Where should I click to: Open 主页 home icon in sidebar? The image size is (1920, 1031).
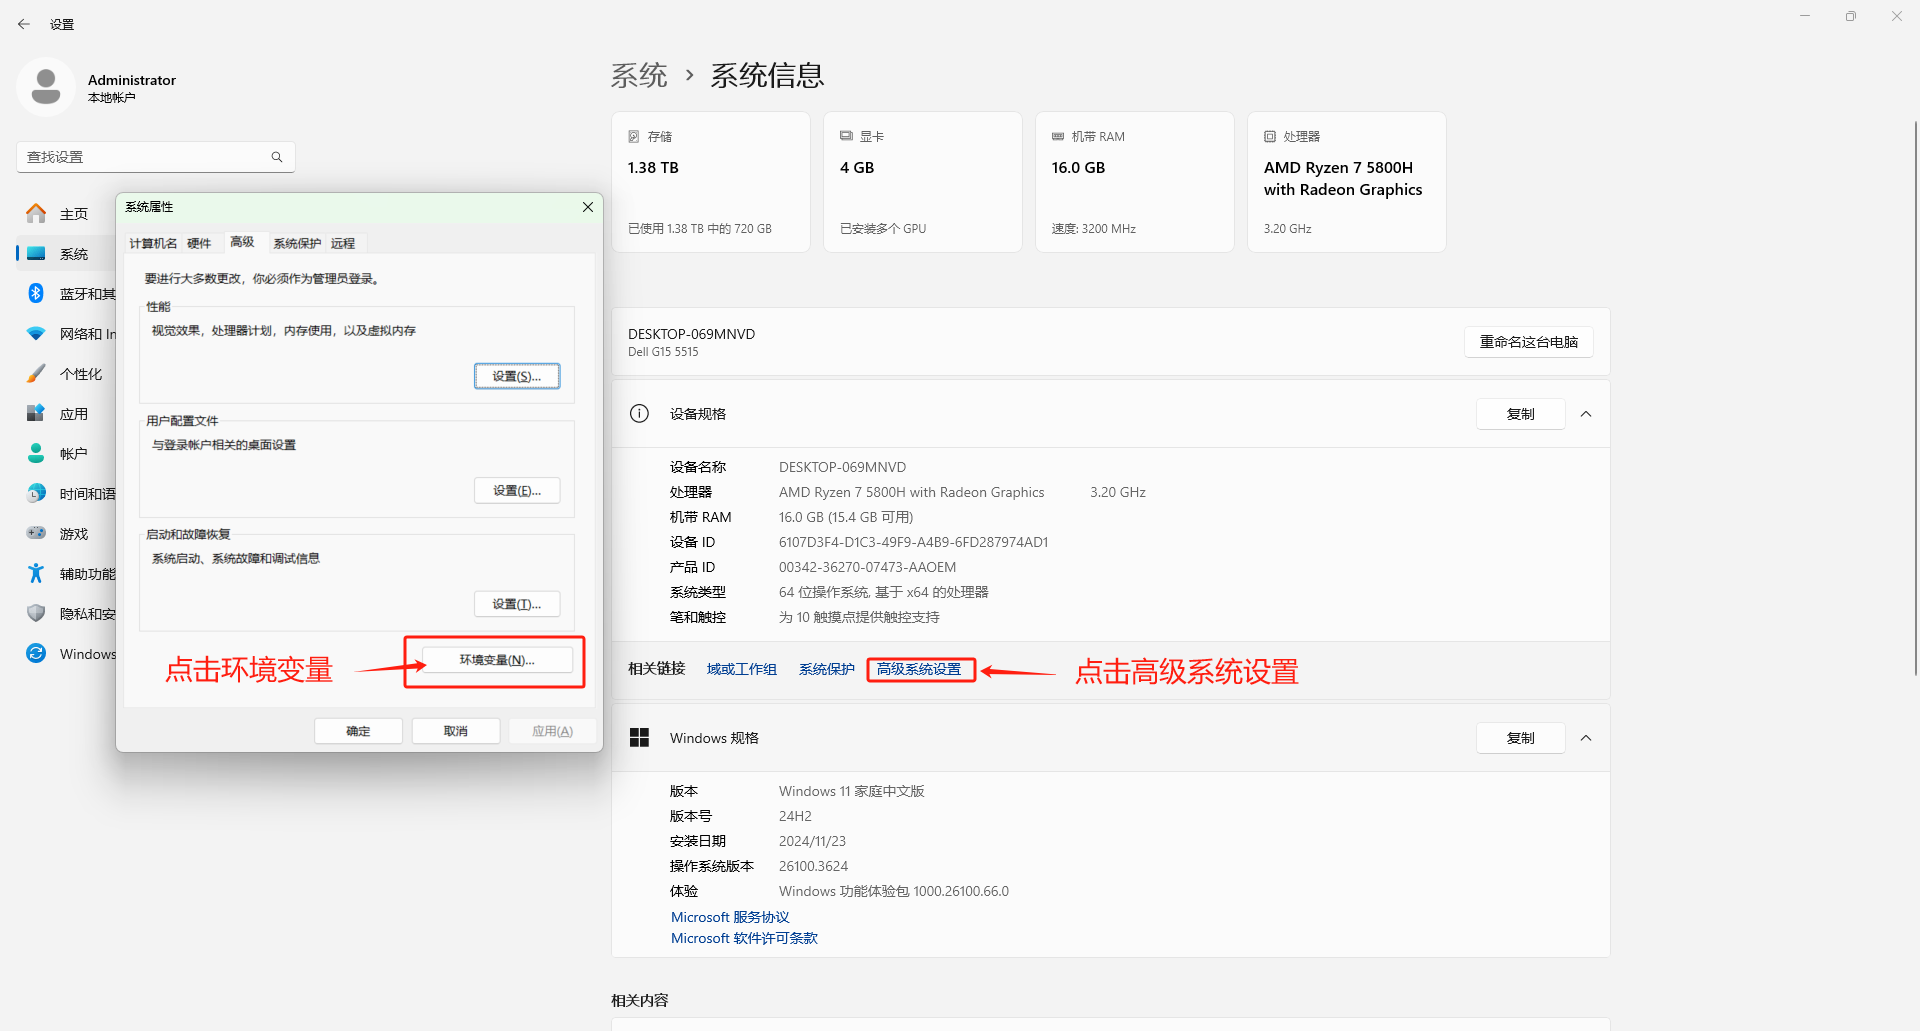coord(36,213)
